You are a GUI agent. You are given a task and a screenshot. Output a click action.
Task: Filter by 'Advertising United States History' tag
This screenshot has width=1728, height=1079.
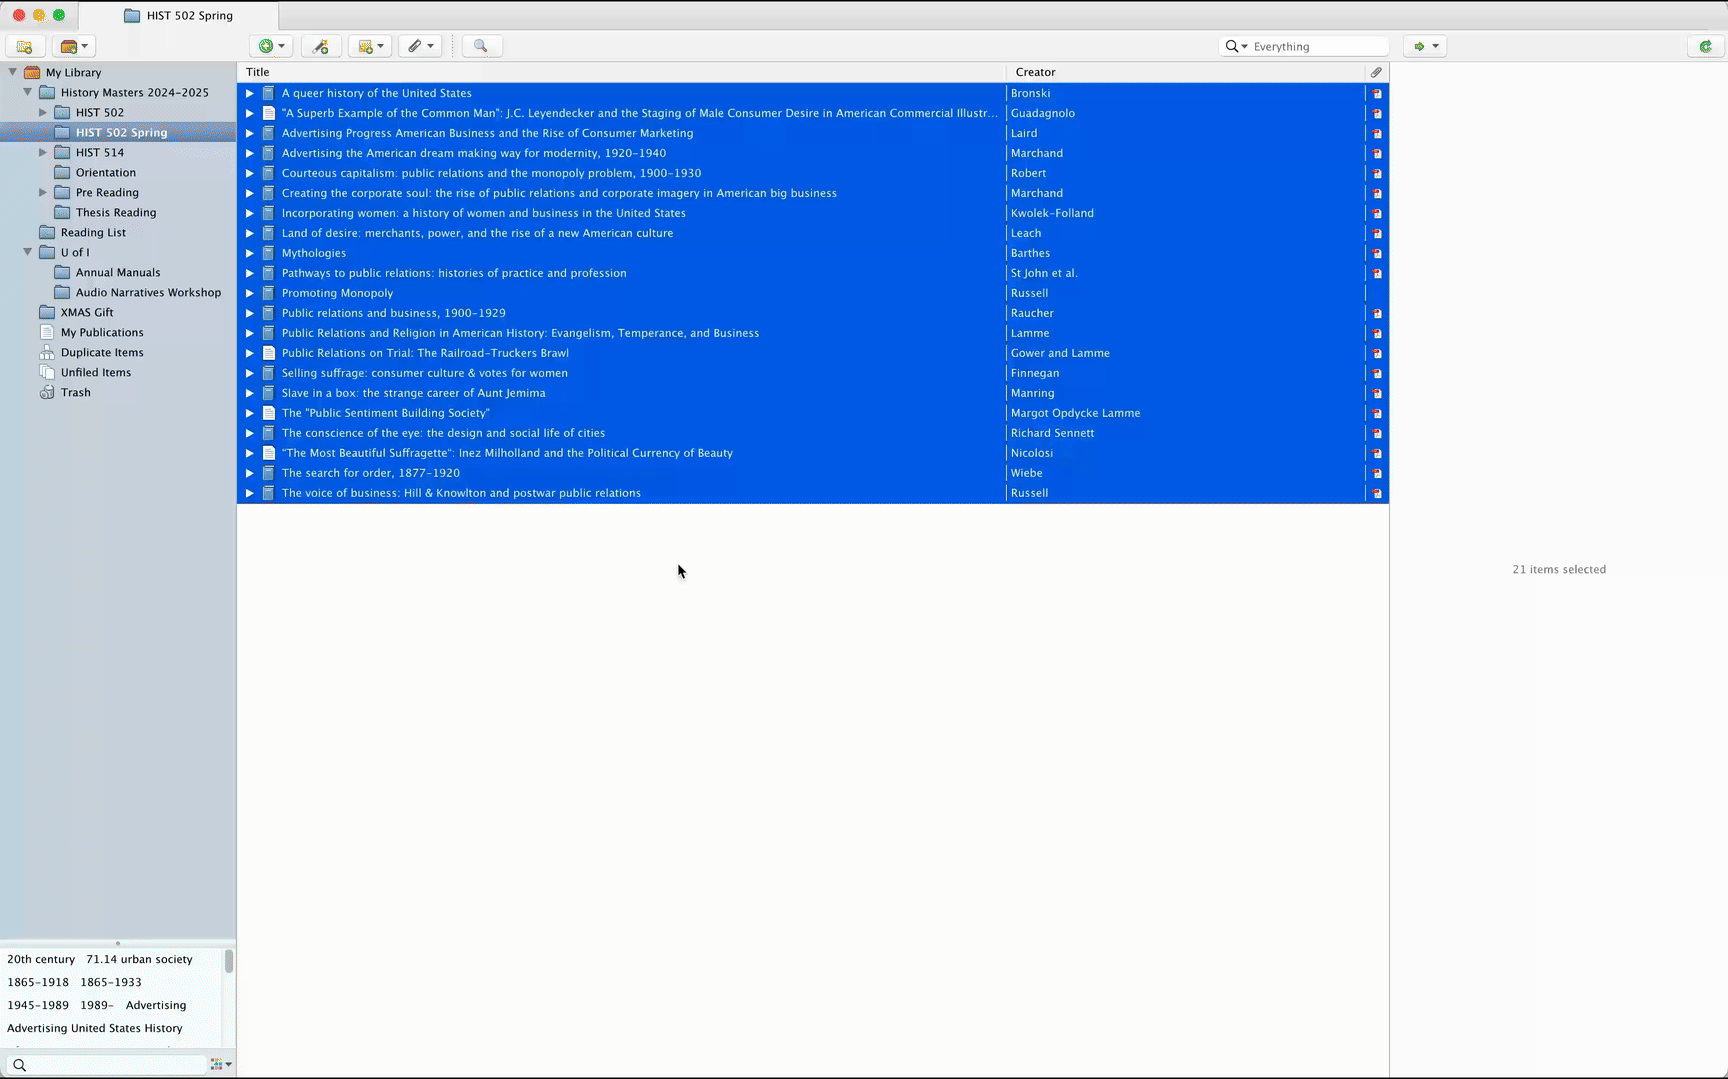tap(95, 1028)
